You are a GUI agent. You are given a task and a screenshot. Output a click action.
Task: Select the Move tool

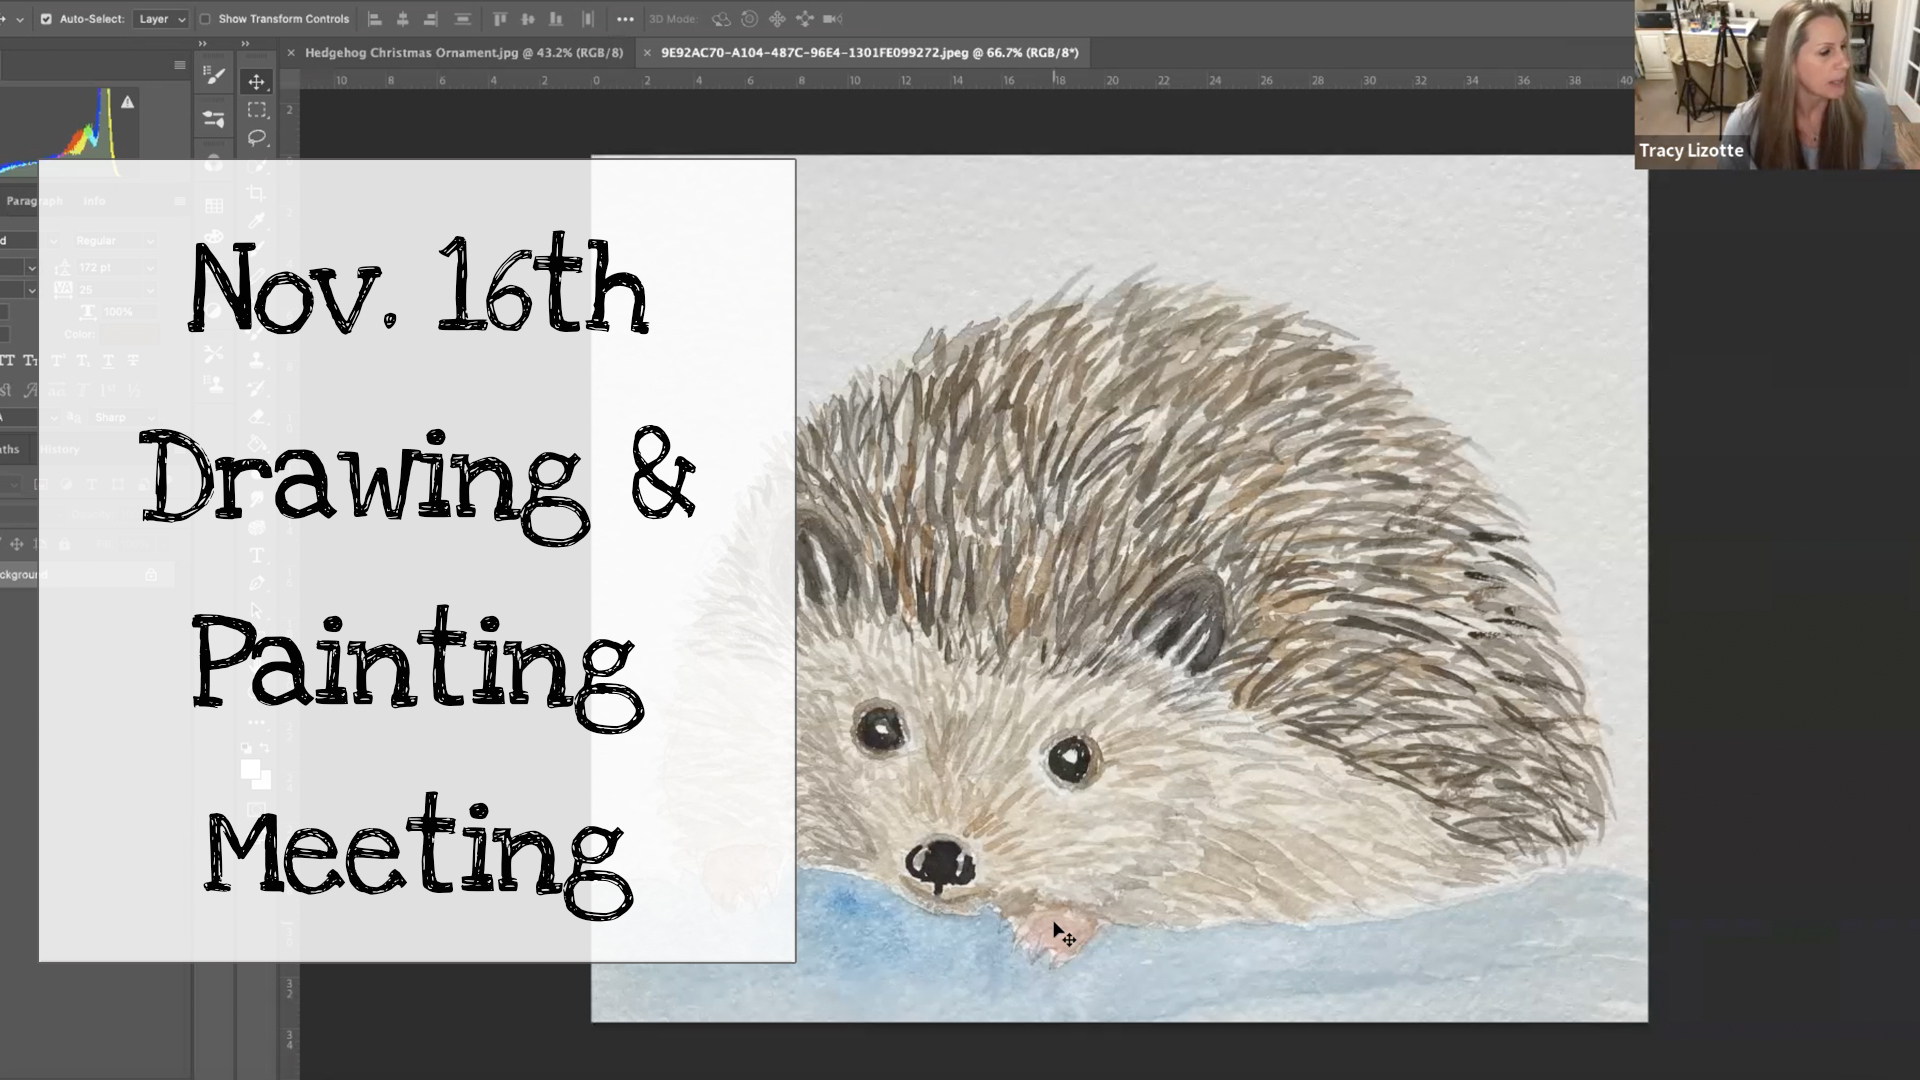point(257,82)
